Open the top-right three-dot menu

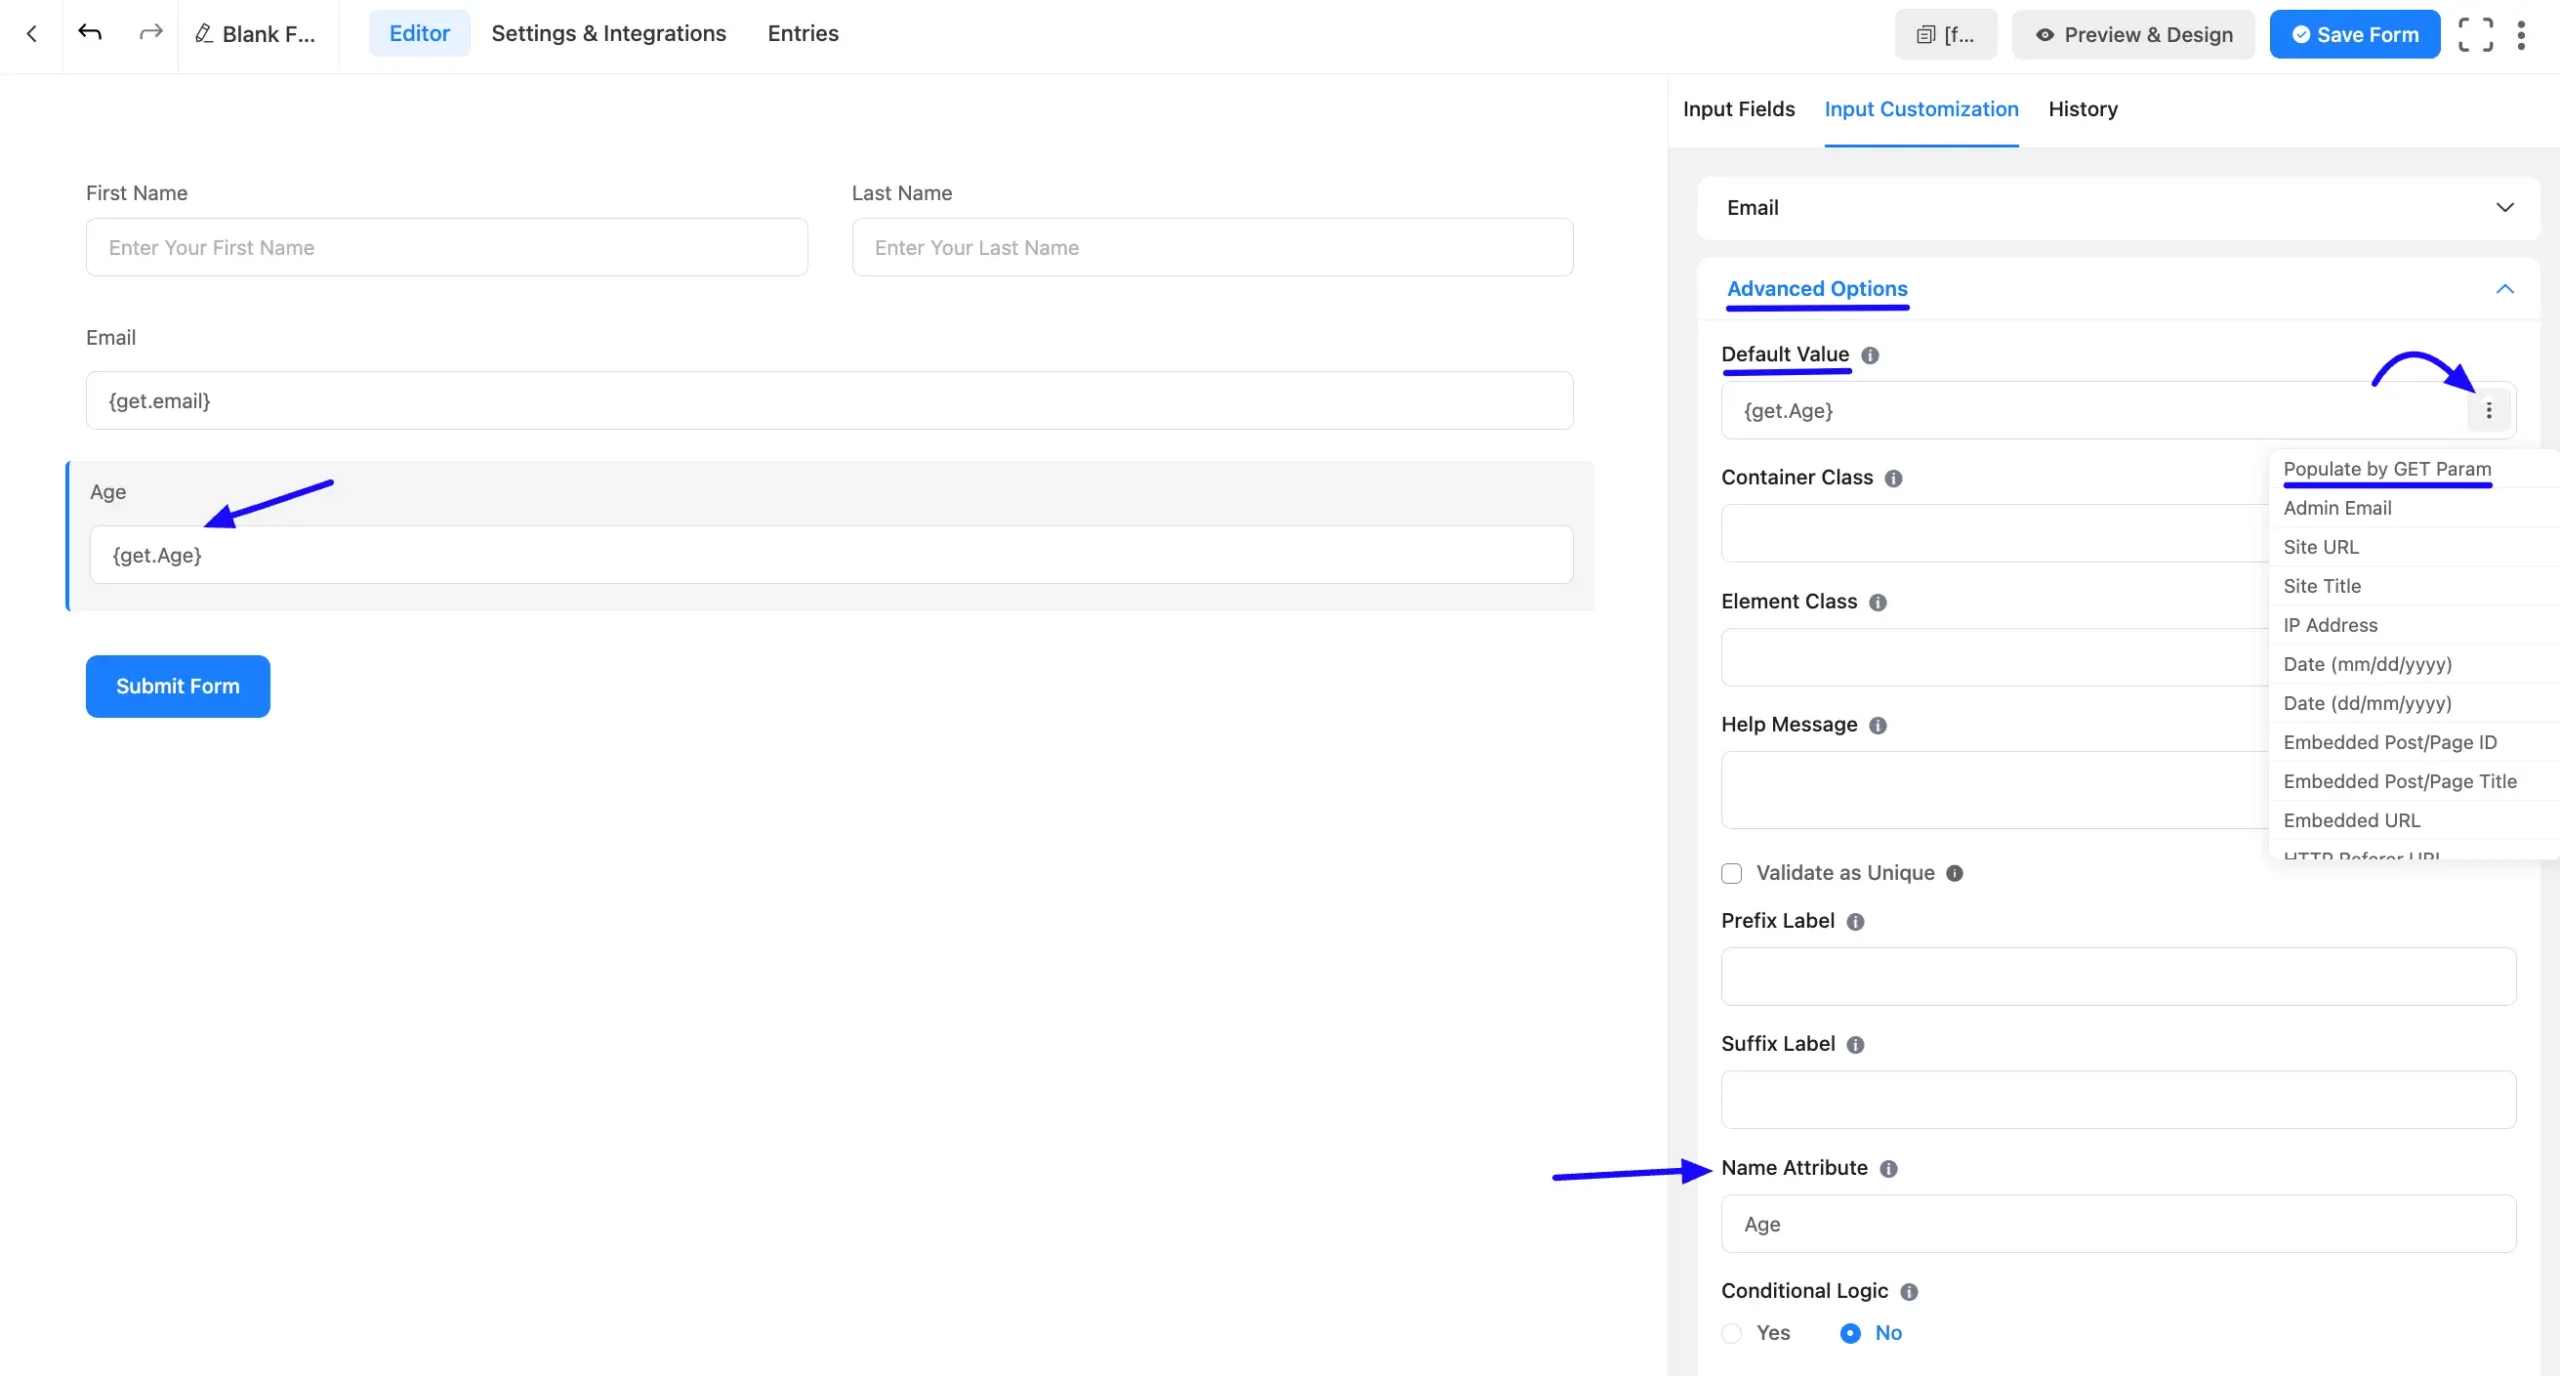tap(2521, 34)
